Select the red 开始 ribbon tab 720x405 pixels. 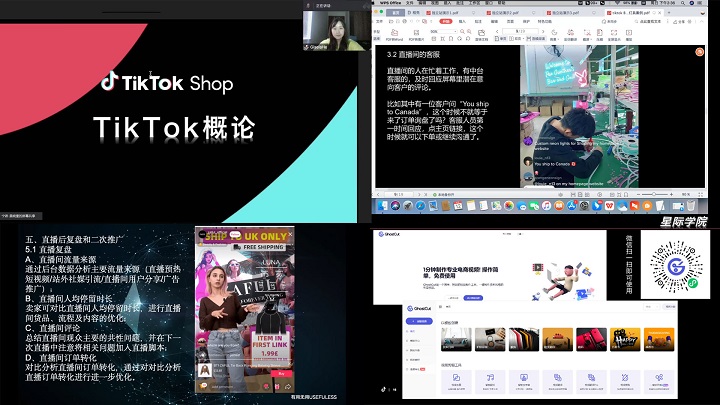[x=445, y=21]
